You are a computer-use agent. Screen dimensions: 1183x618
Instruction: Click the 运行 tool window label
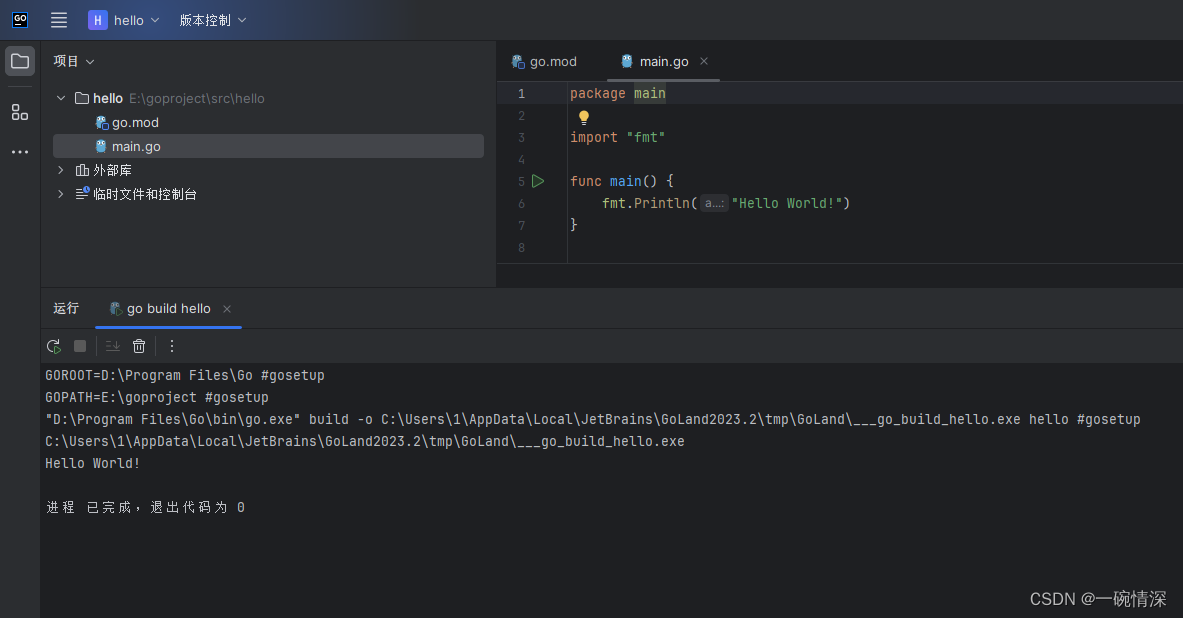click(66, 308)
